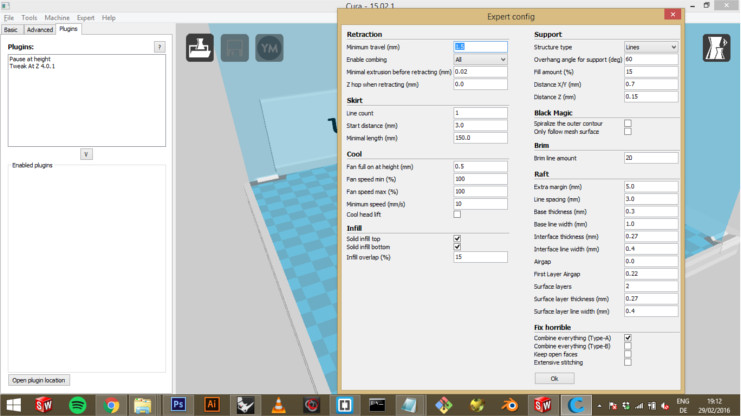Click the YM YouMagine share icon
The image size is (741, 416).
pos(269,48)
